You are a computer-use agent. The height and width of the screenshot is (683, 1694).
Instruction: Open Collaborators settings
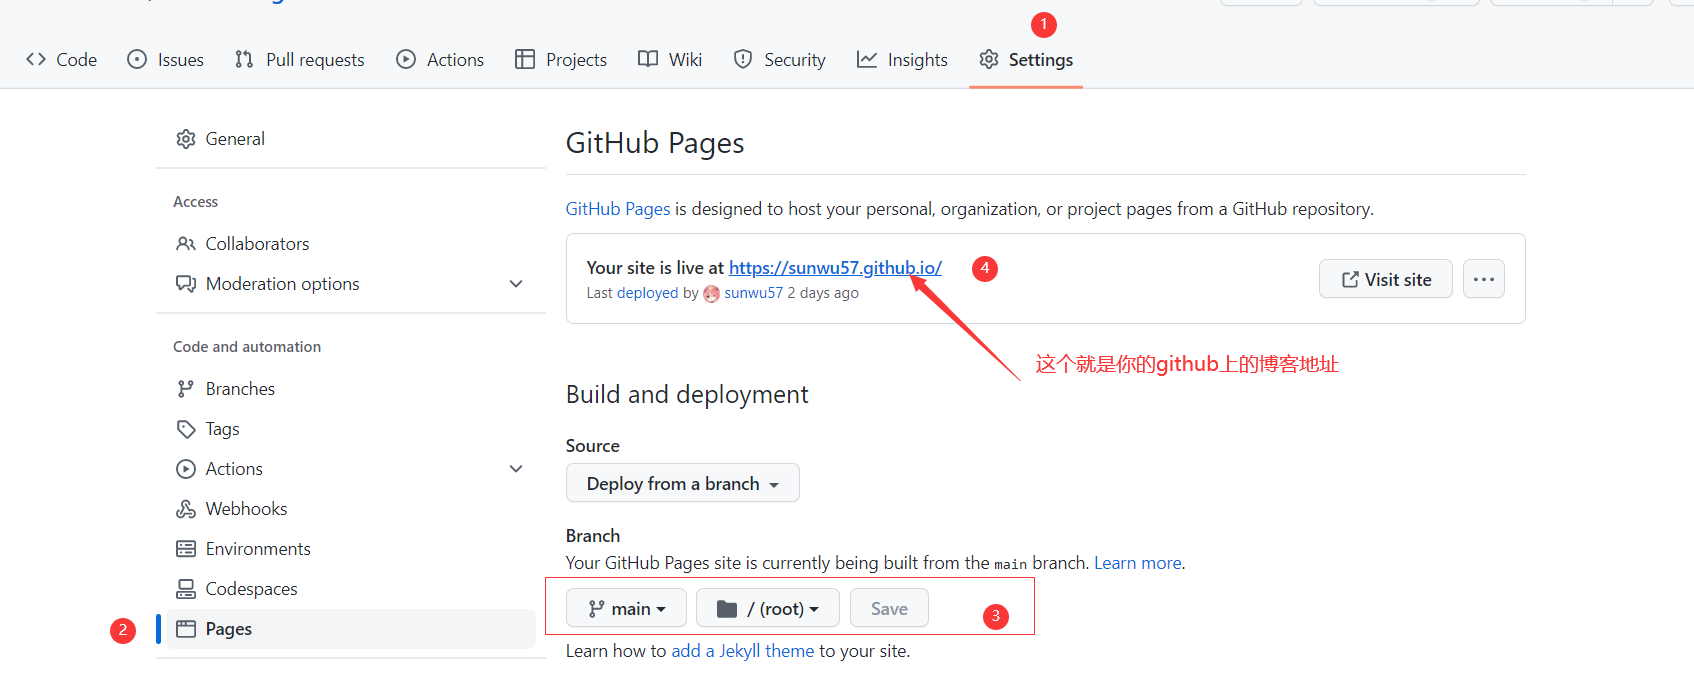click(351, 244)
